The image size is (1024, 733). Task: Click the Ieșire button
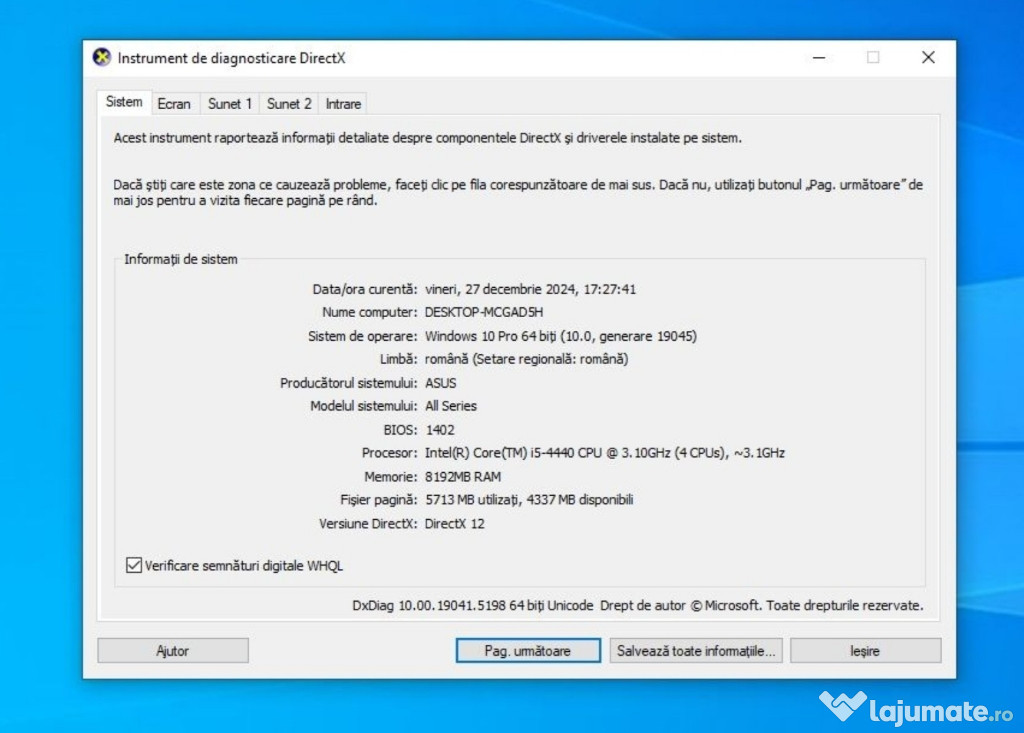(x=865, y=651)
